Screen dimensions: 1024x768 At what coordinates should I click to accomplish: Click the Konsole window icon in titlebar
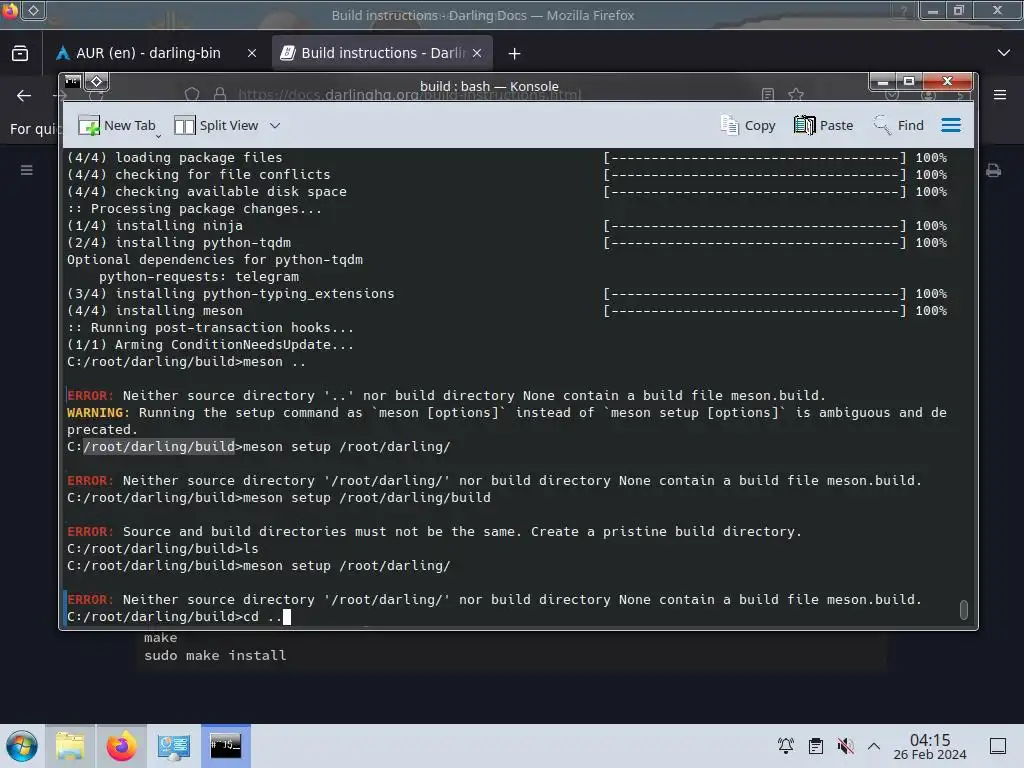72,82
